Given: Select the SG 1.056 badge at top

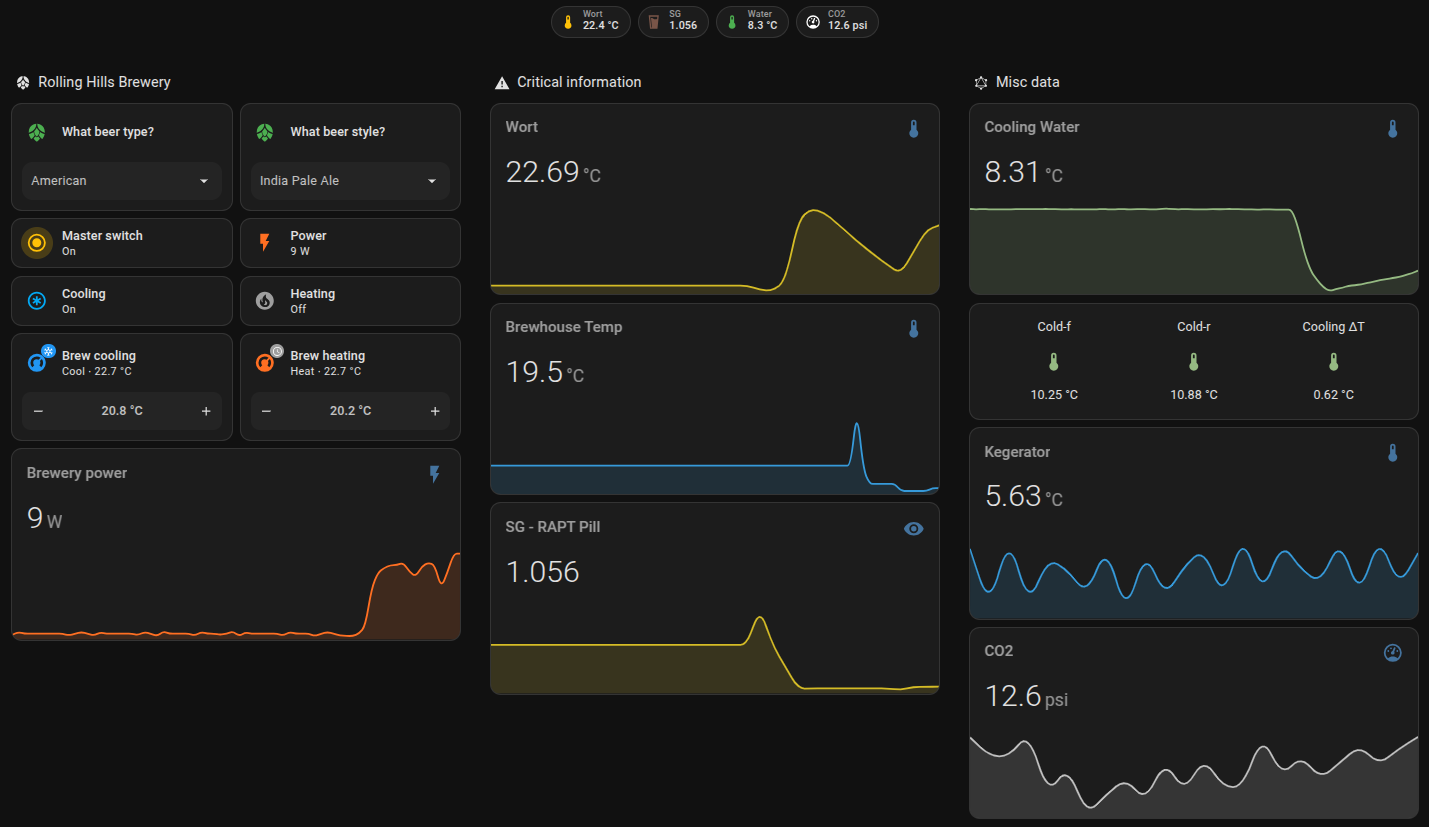Looking at the screenshot, I should click(673, 22).
